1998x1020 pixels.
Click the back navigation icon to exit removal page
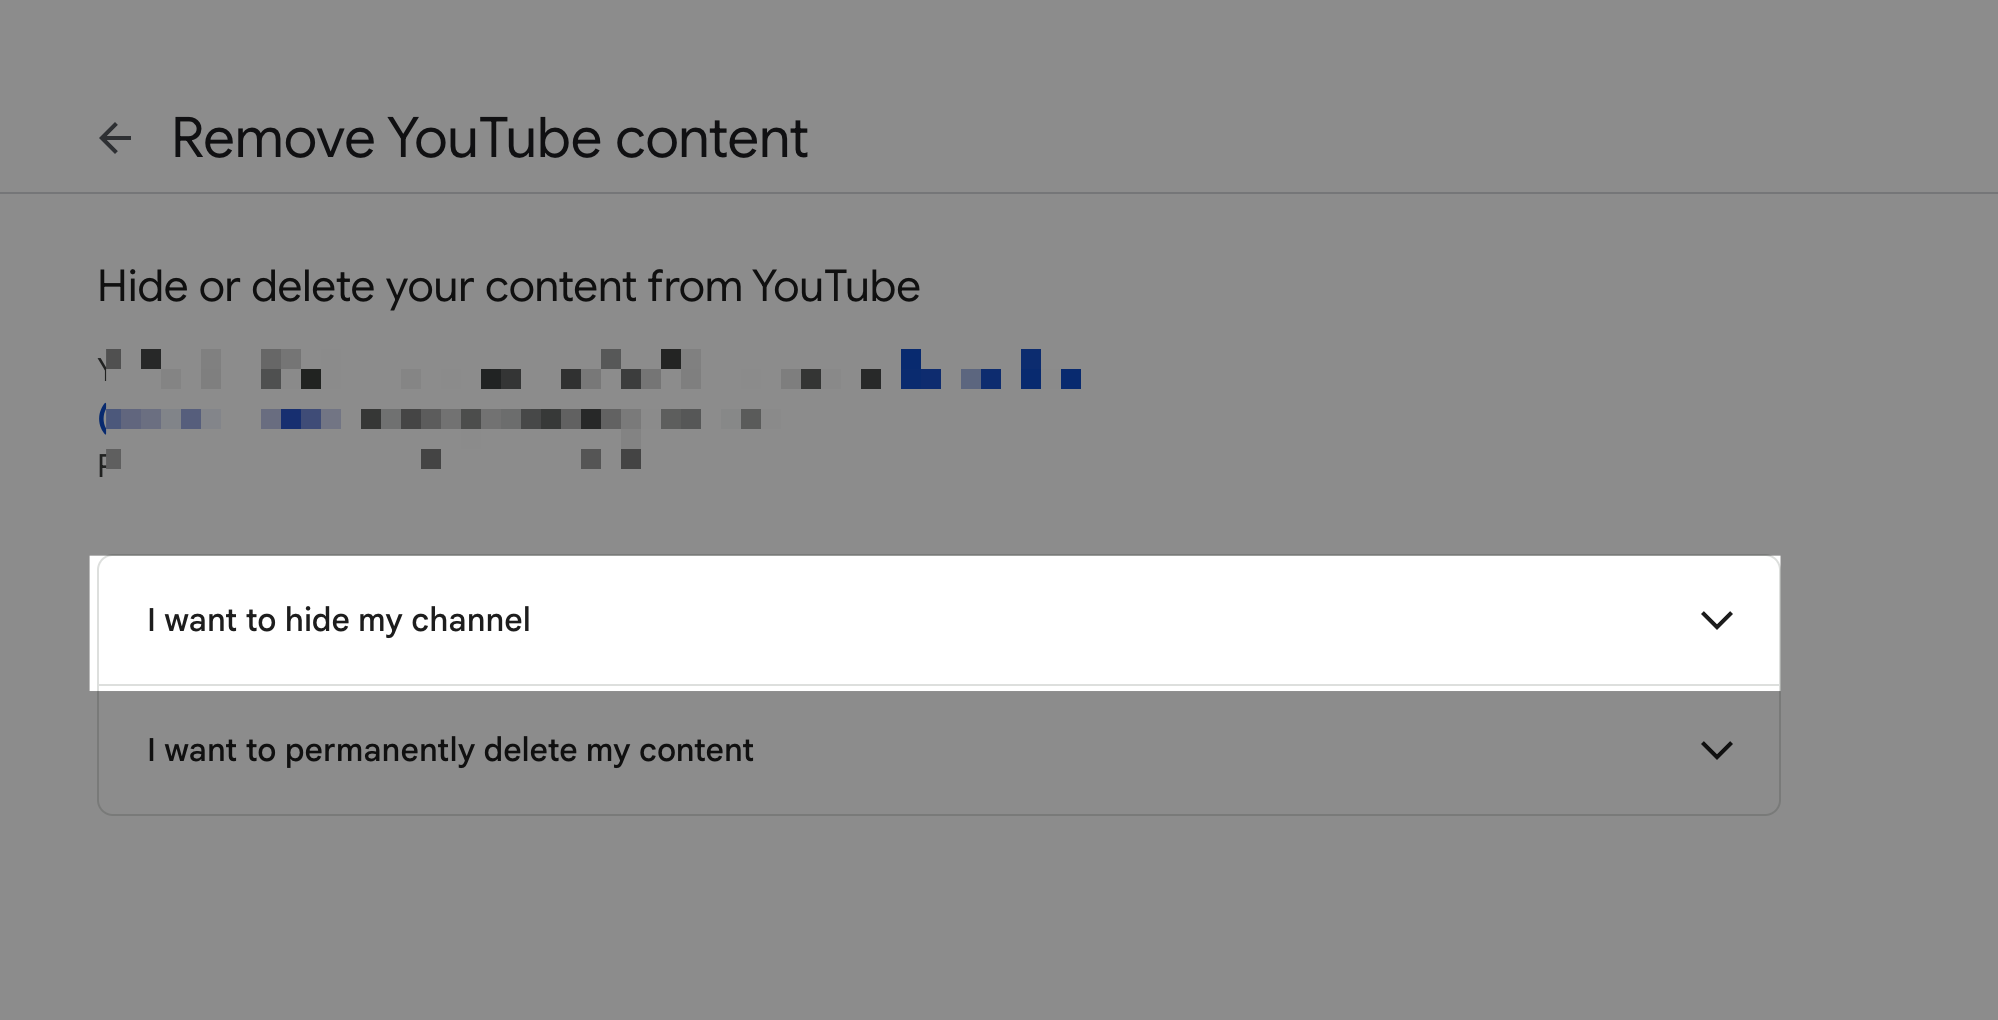point(116,138)
